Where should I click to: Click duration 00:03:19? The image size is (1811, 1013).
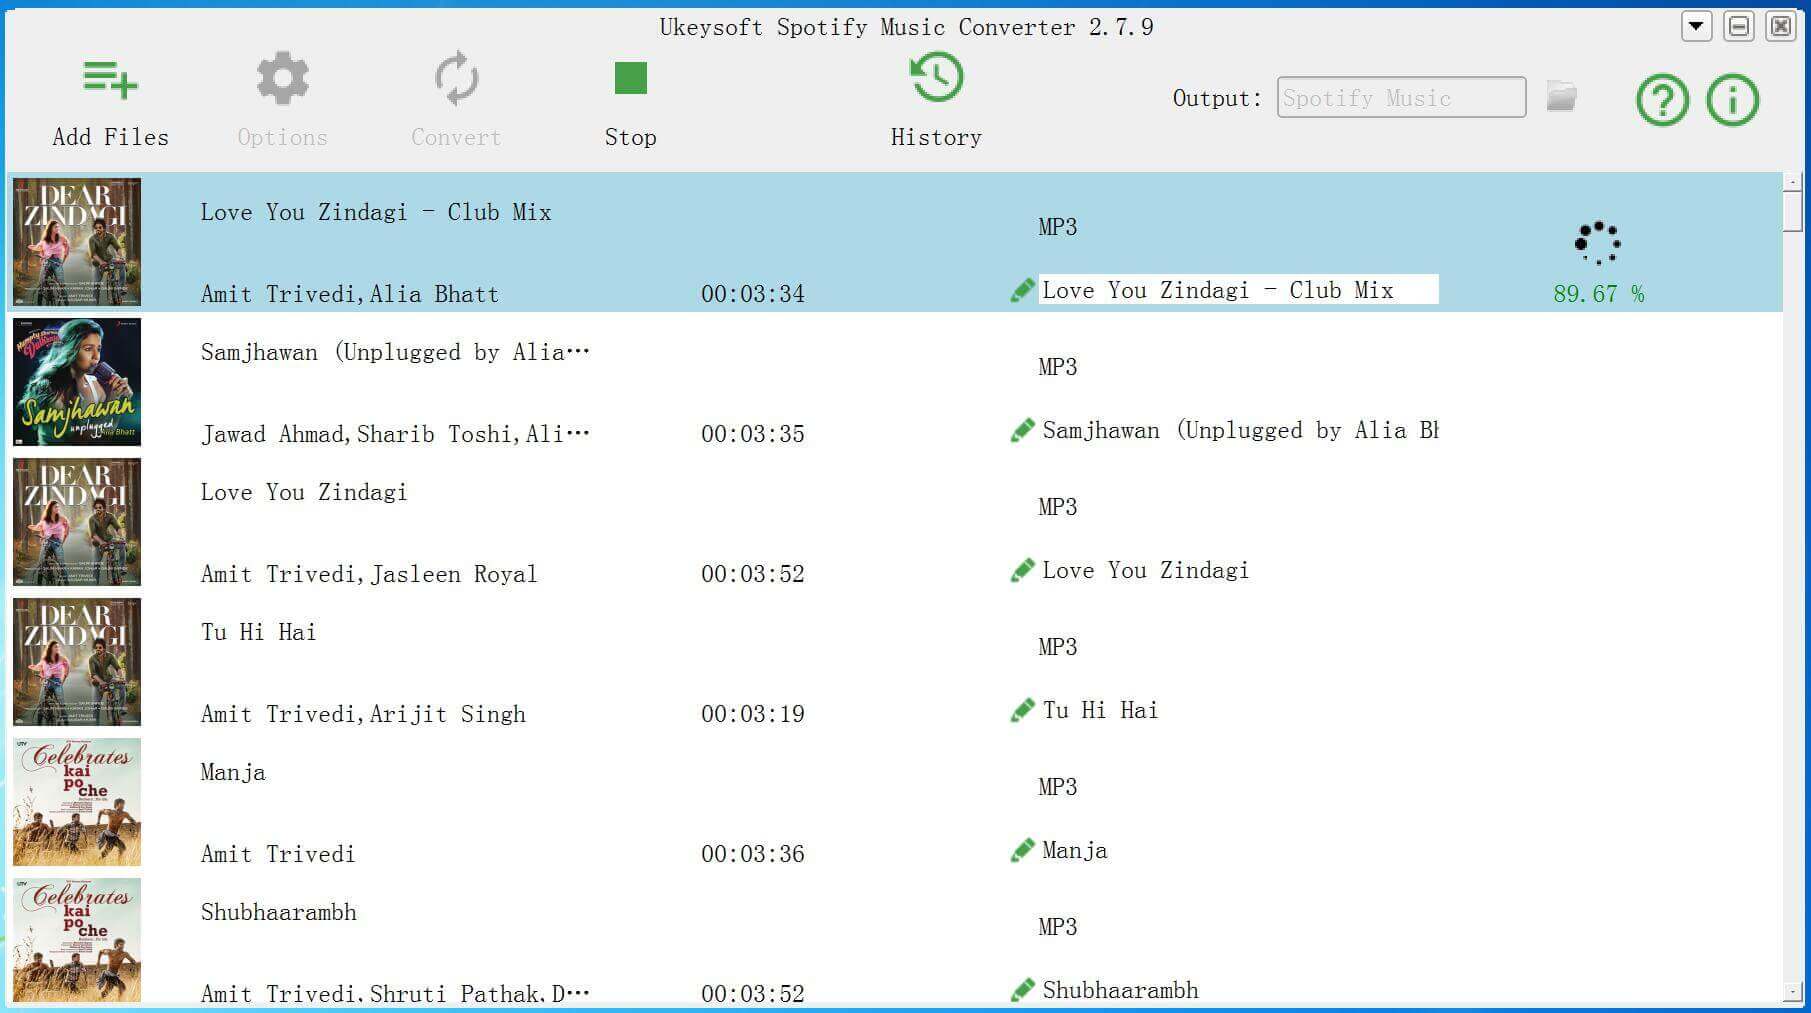[x=752, y=714]
